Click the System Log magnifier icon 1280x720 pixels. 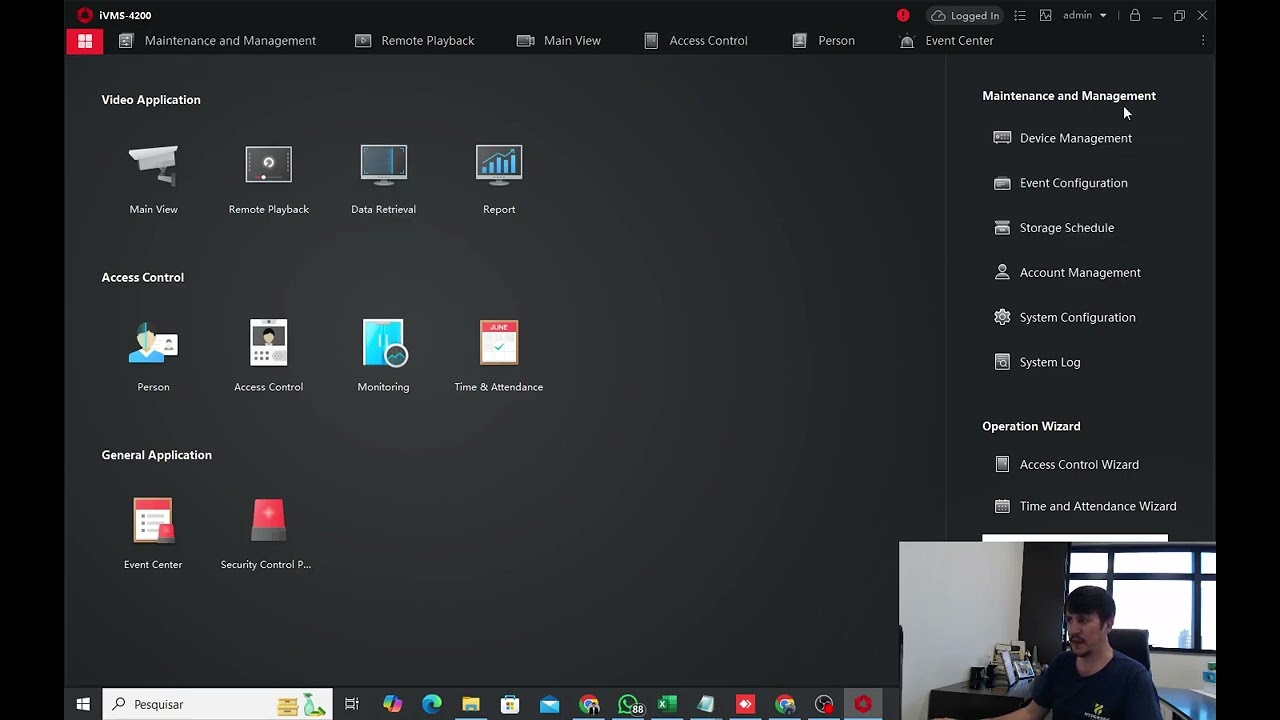pyautogui.click(x=1002, y=362)
